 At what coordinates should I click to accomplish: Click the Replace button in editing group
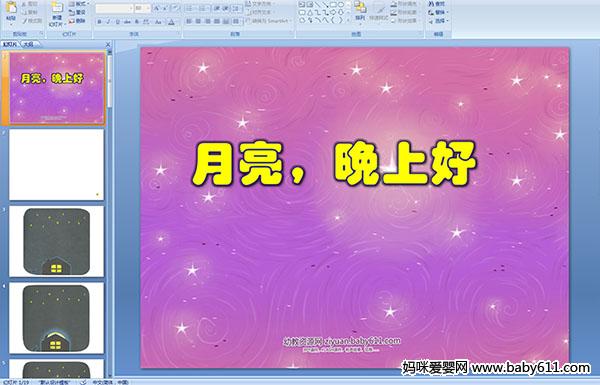437,12
